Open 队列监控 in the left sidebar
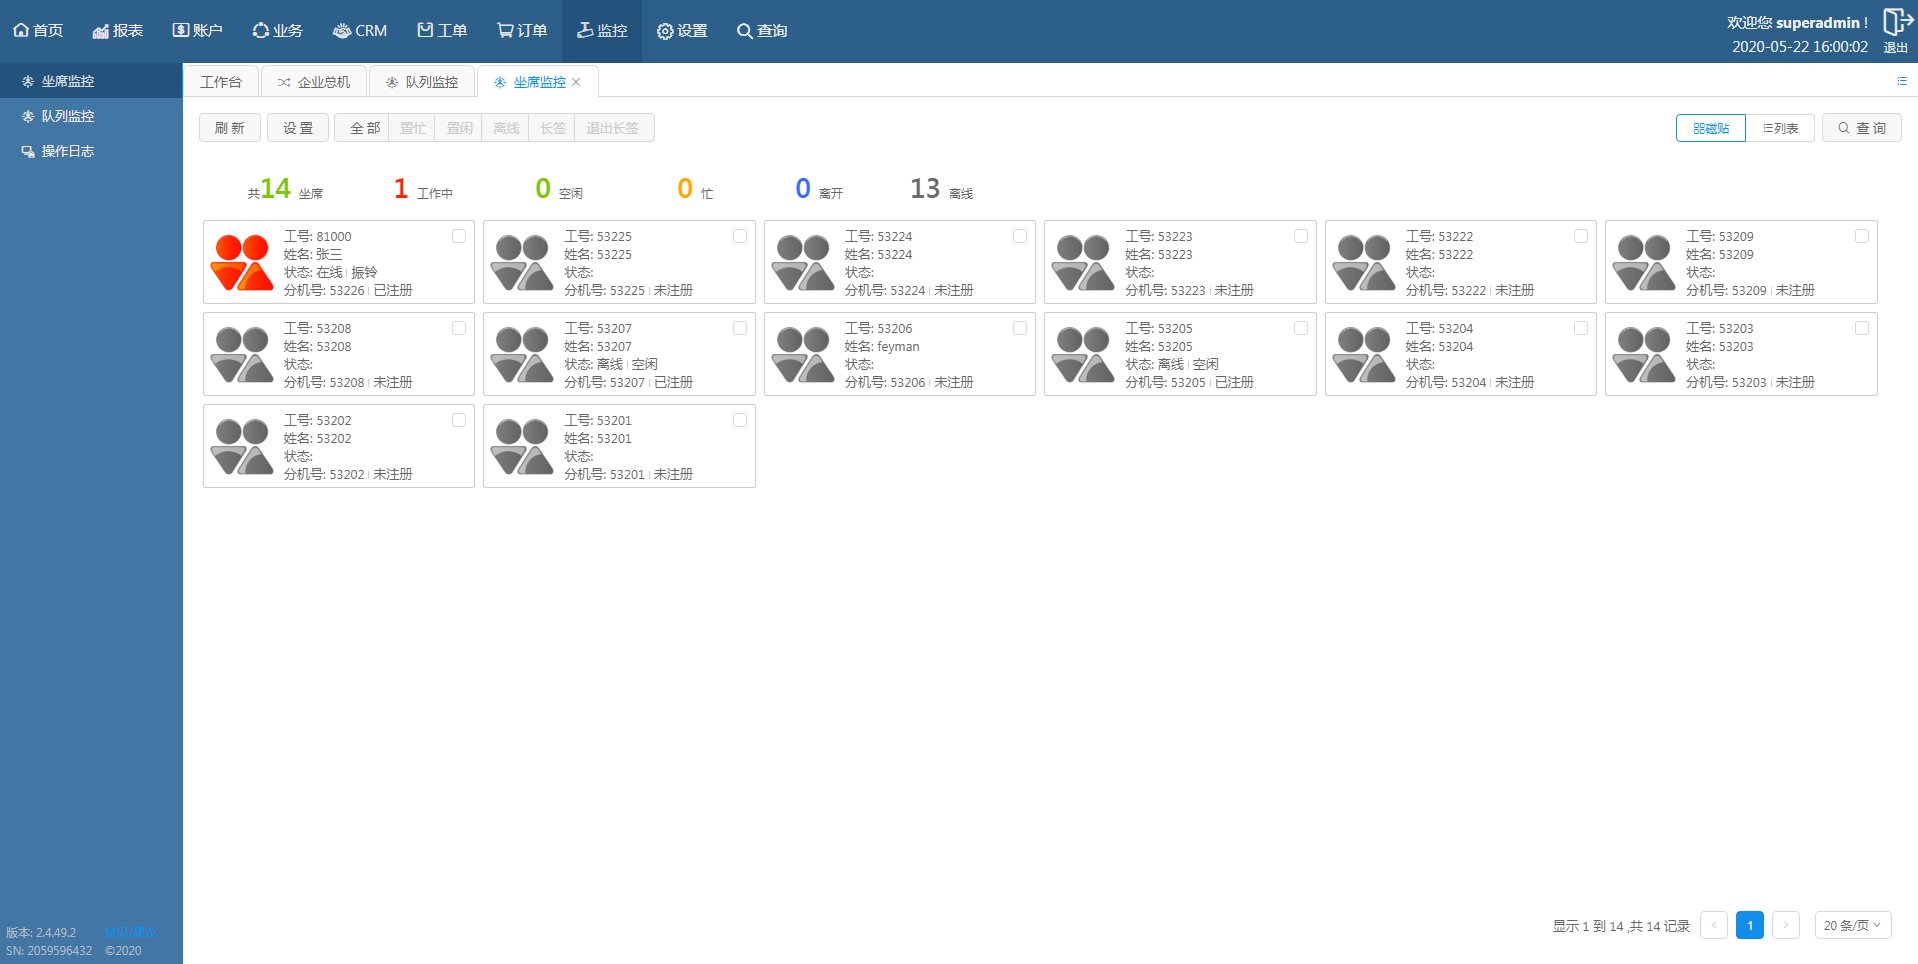The width and height of the screenshot is (1918, 964). 67,116
